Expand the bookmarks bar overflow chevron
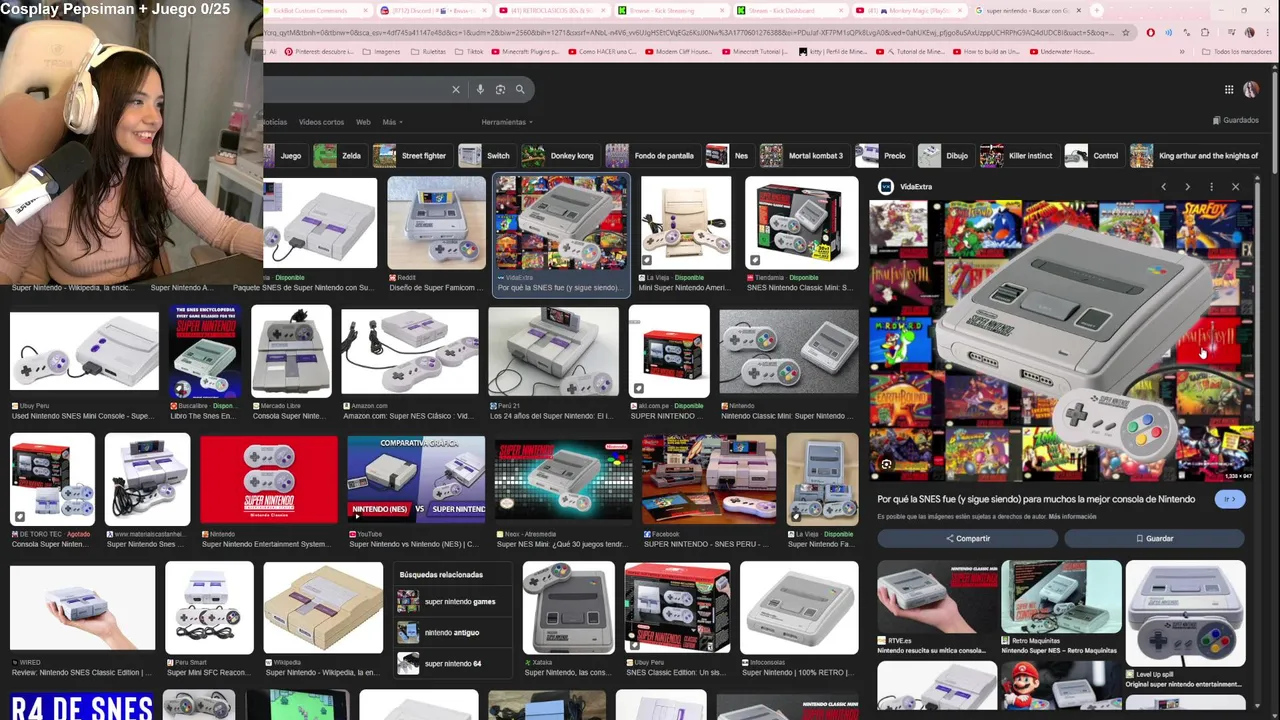Screen dimensions: 1280x720 pyautogui.click(x=1182, y=52)
